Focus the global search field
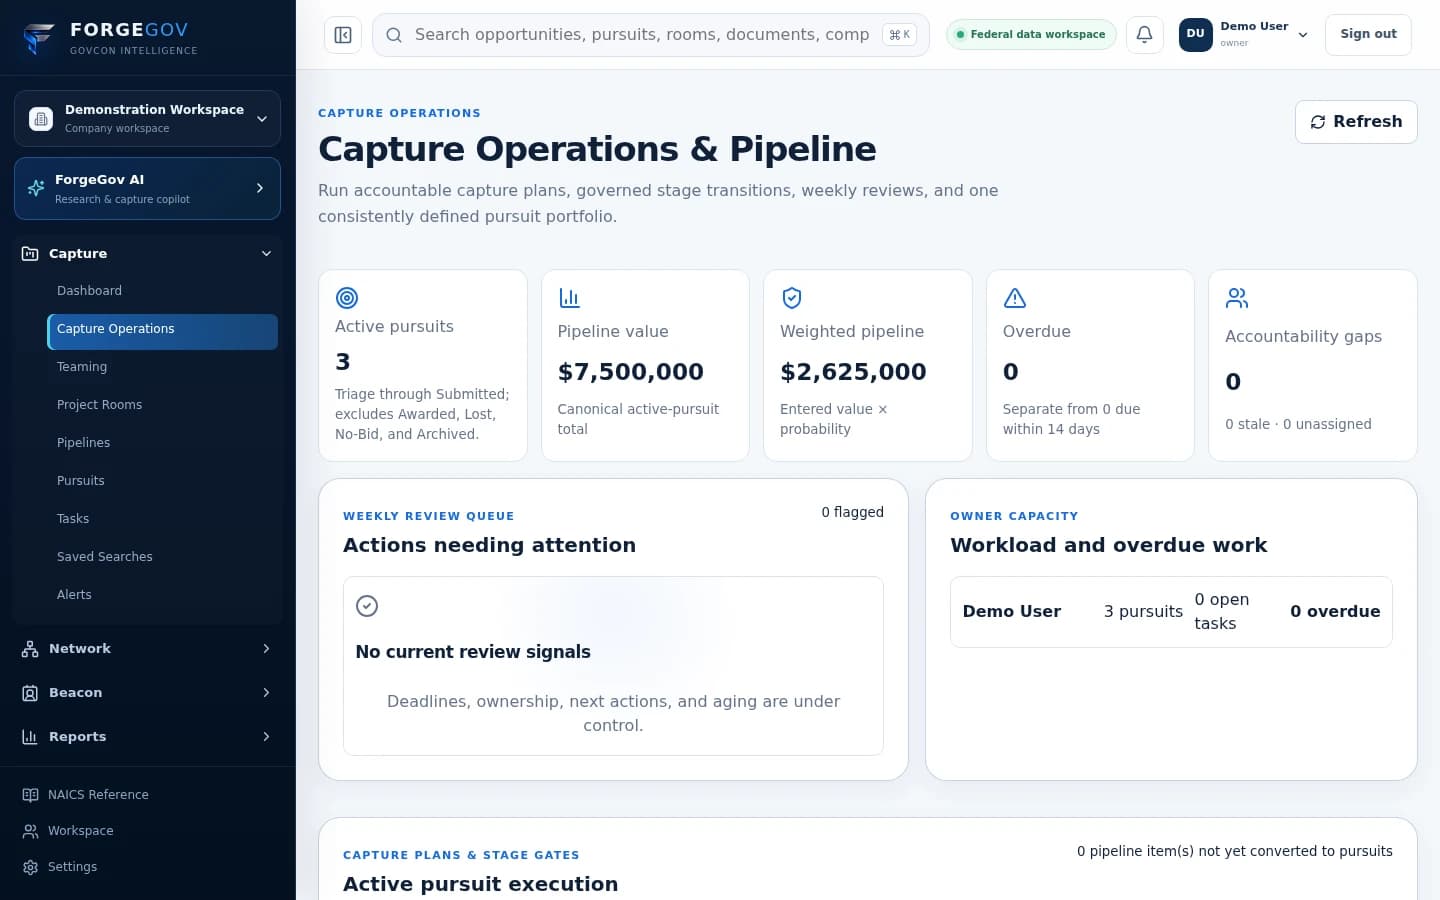The width and height of the screenshot is (1440, 900). 651,35
